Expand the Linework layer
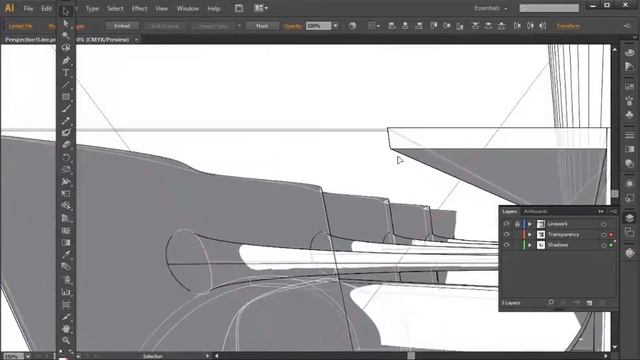Image resolution: width=640 pixels, height=360 pixels. click(530, 224)
